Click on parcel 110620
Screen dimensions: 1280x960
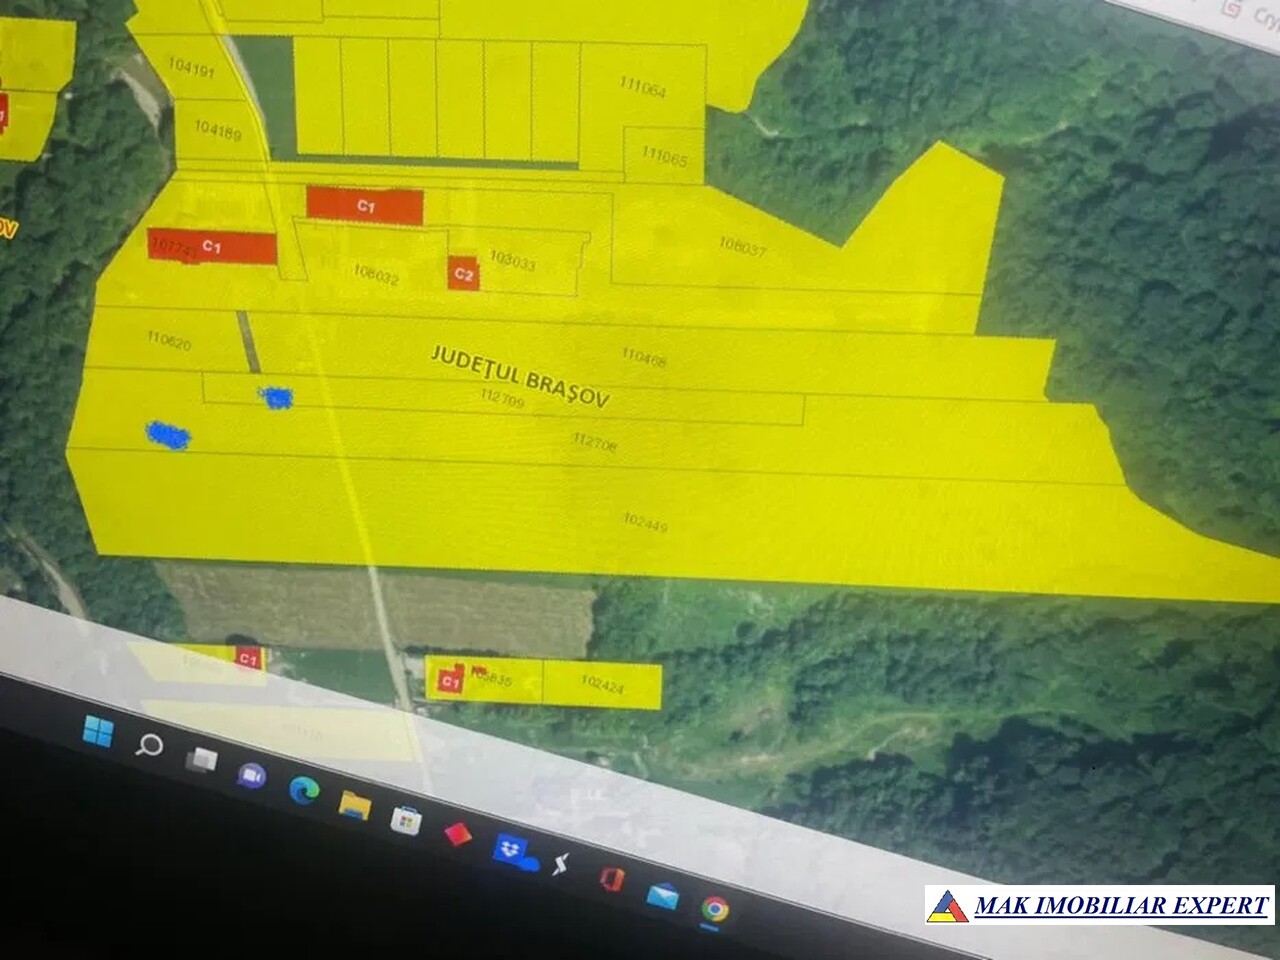[x=168, y=341]
